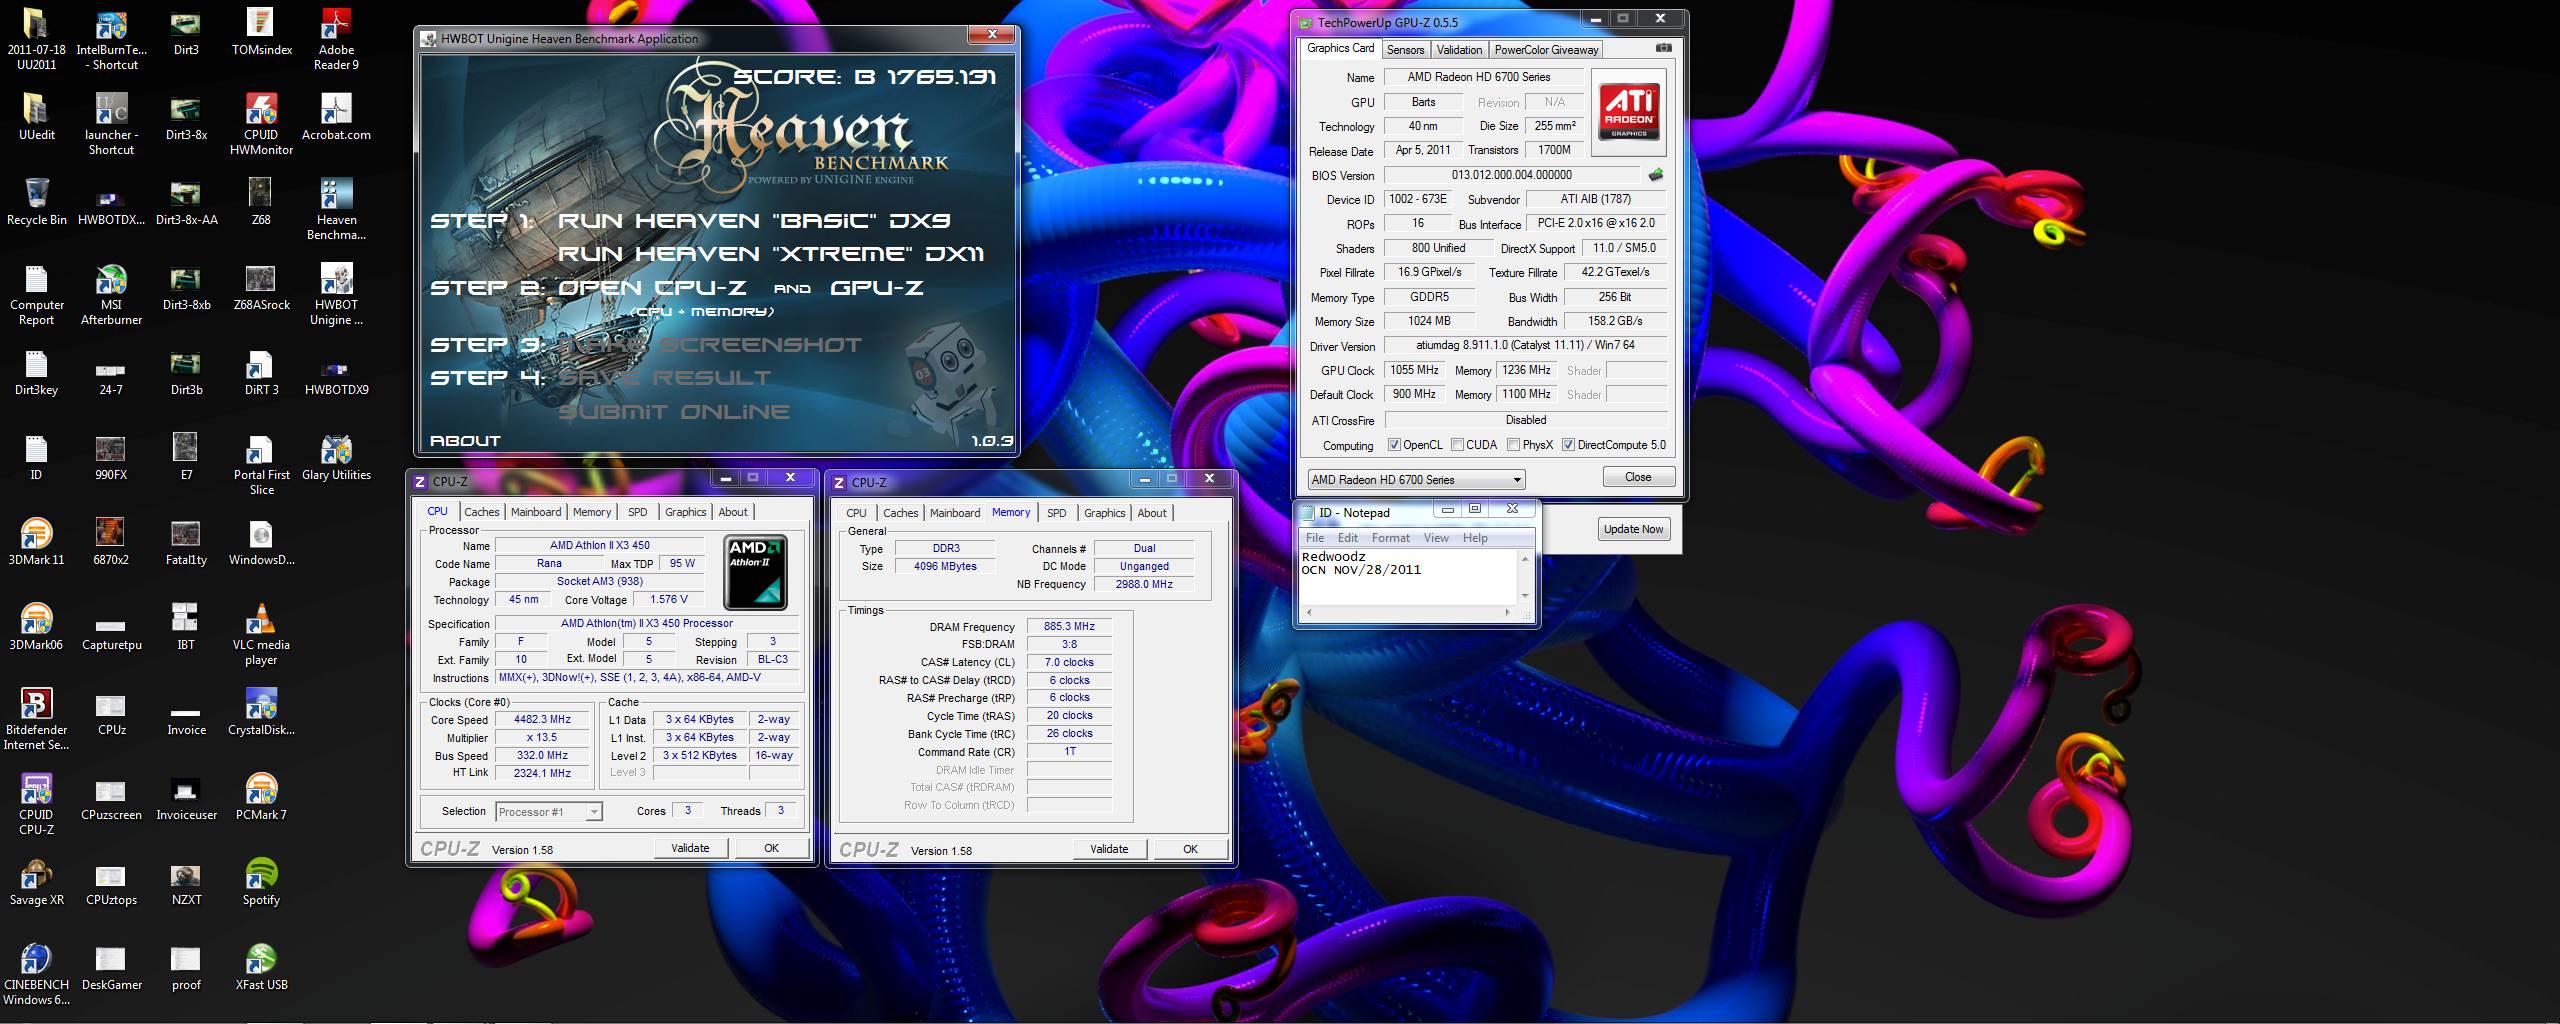Click GPU-Z BIOS save chip icon
The height and width of the screenshot is (1024, 2560).
click(1656, 175)
